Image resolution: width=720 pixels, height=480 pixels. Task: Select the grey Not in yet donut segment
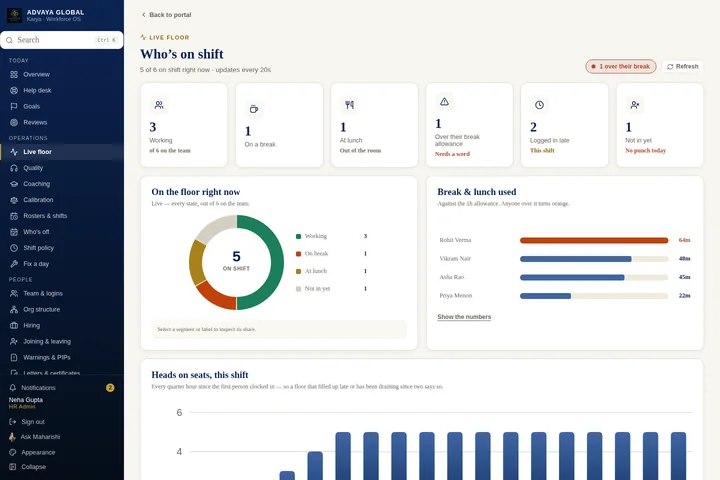point(215,228)
